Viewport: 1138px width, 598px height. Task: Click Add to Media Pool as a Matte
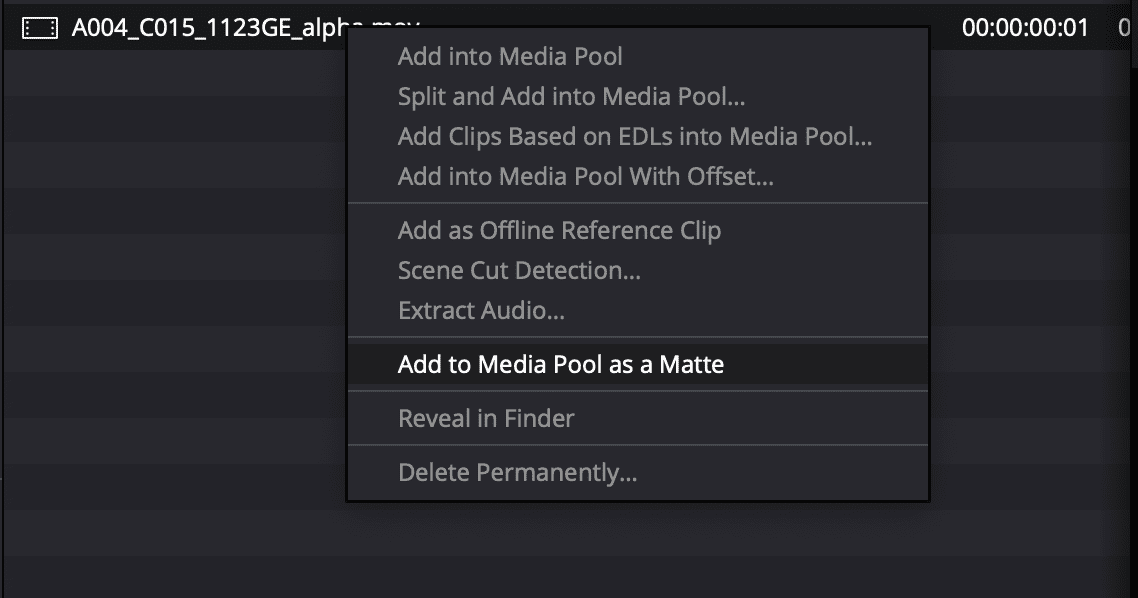560,365
